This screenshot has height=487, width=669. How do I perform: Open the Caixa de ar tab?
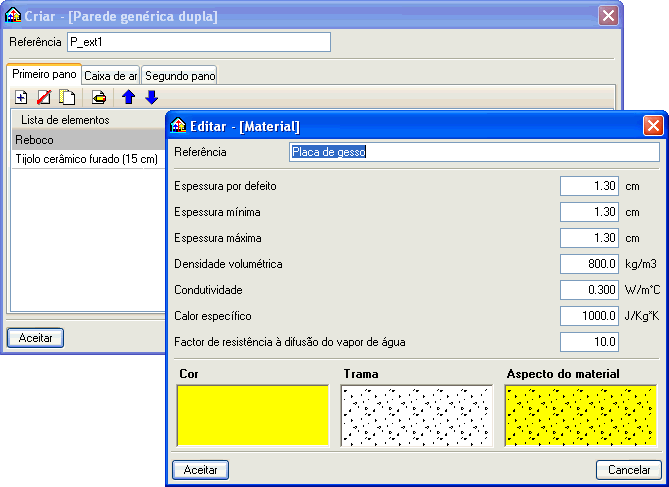pos(111,76)
